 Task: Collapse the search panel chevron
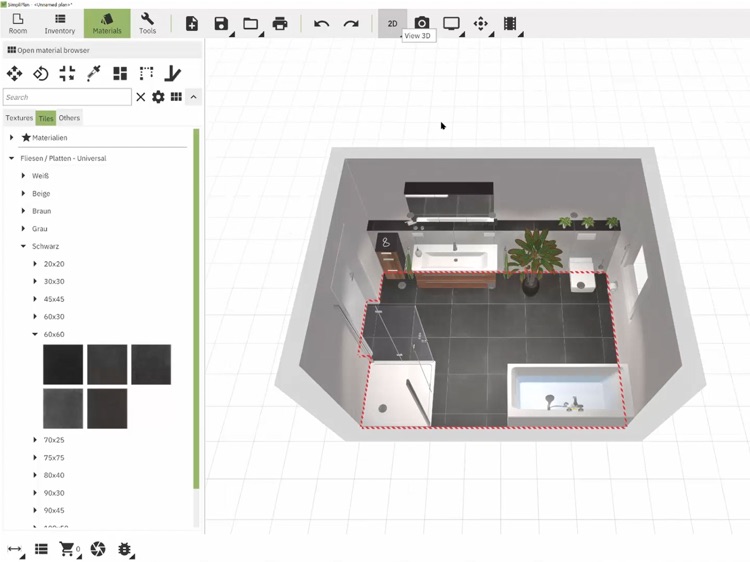pos(193,97)
